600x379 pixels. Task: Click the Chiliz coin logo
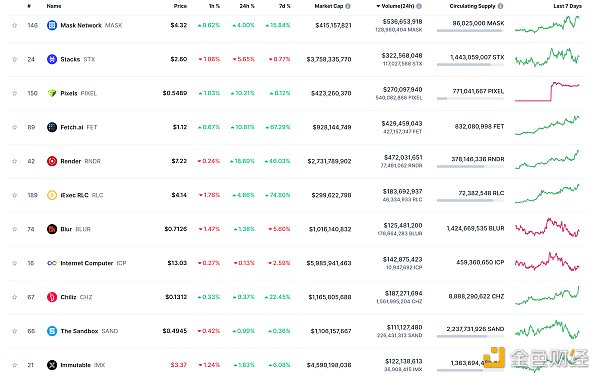(x=52, y=297)
